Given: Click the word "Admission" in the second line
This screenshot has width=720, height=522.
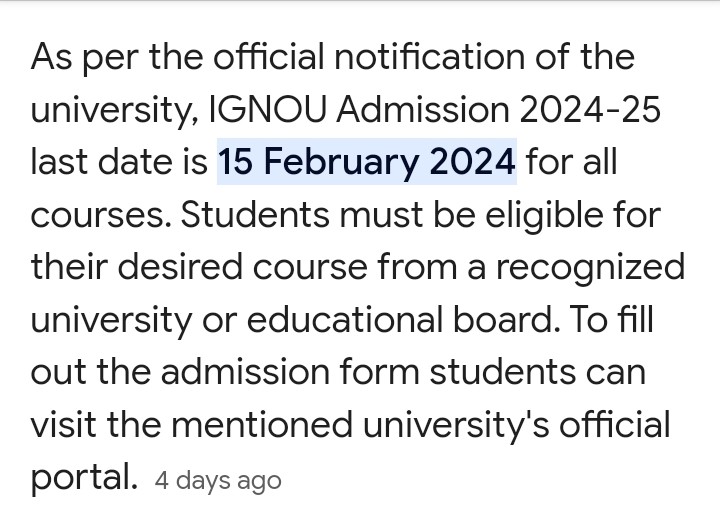Looking at the screenshot, I should pos(422,109).
